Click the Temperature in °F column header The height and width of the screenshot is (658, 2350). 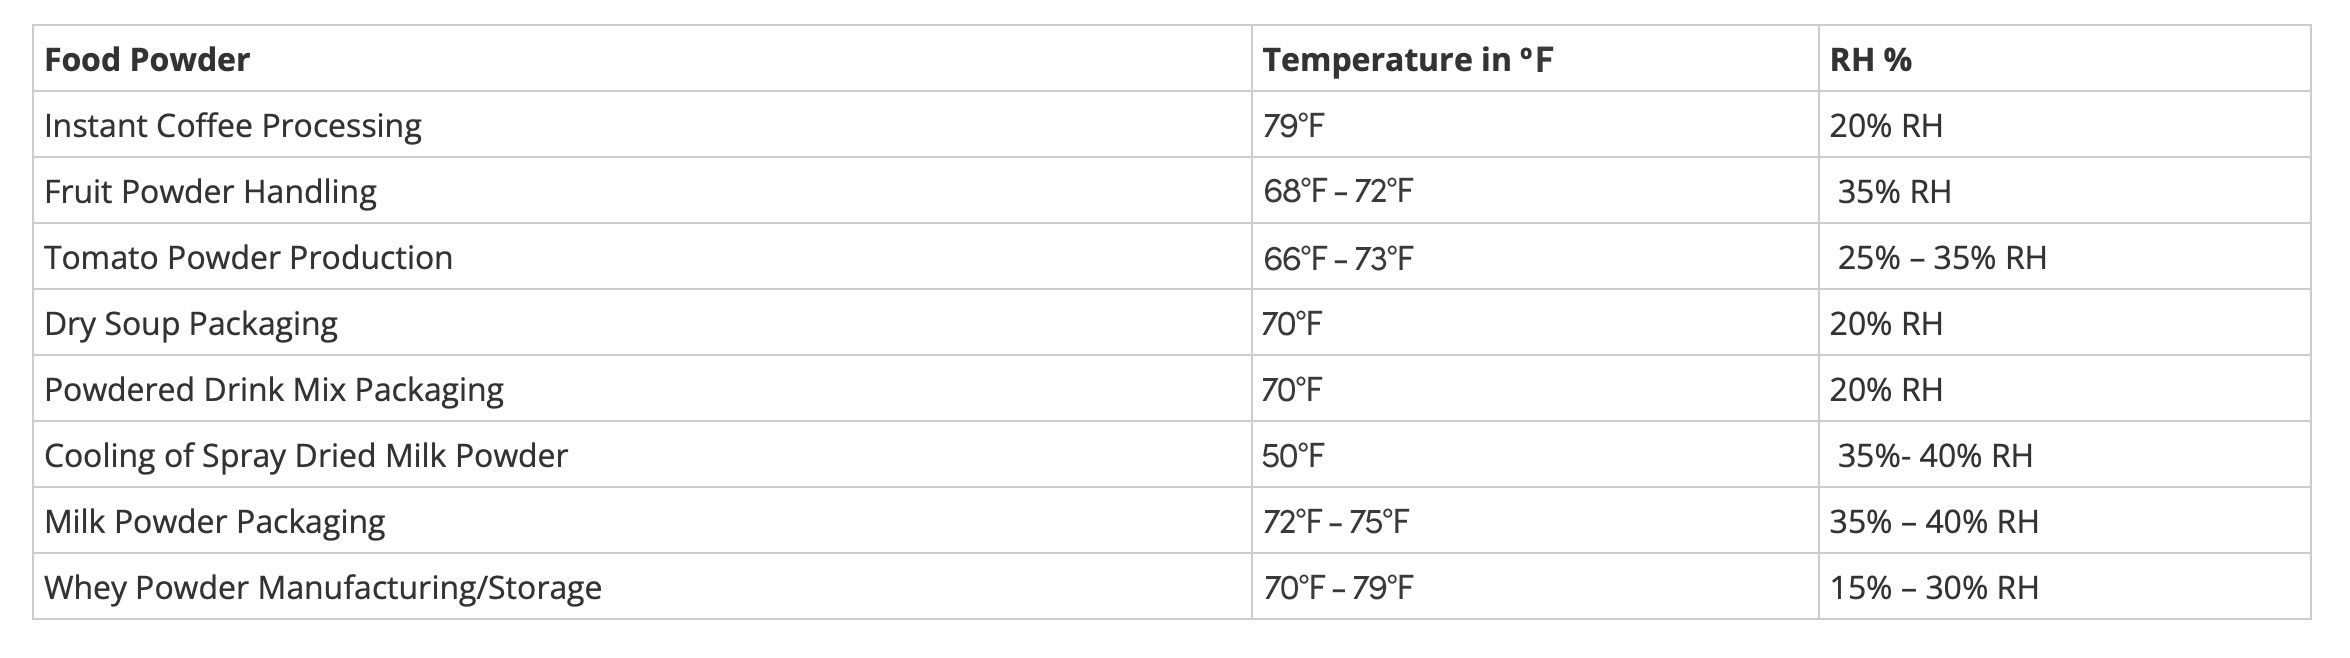[x=1407, y=60]
